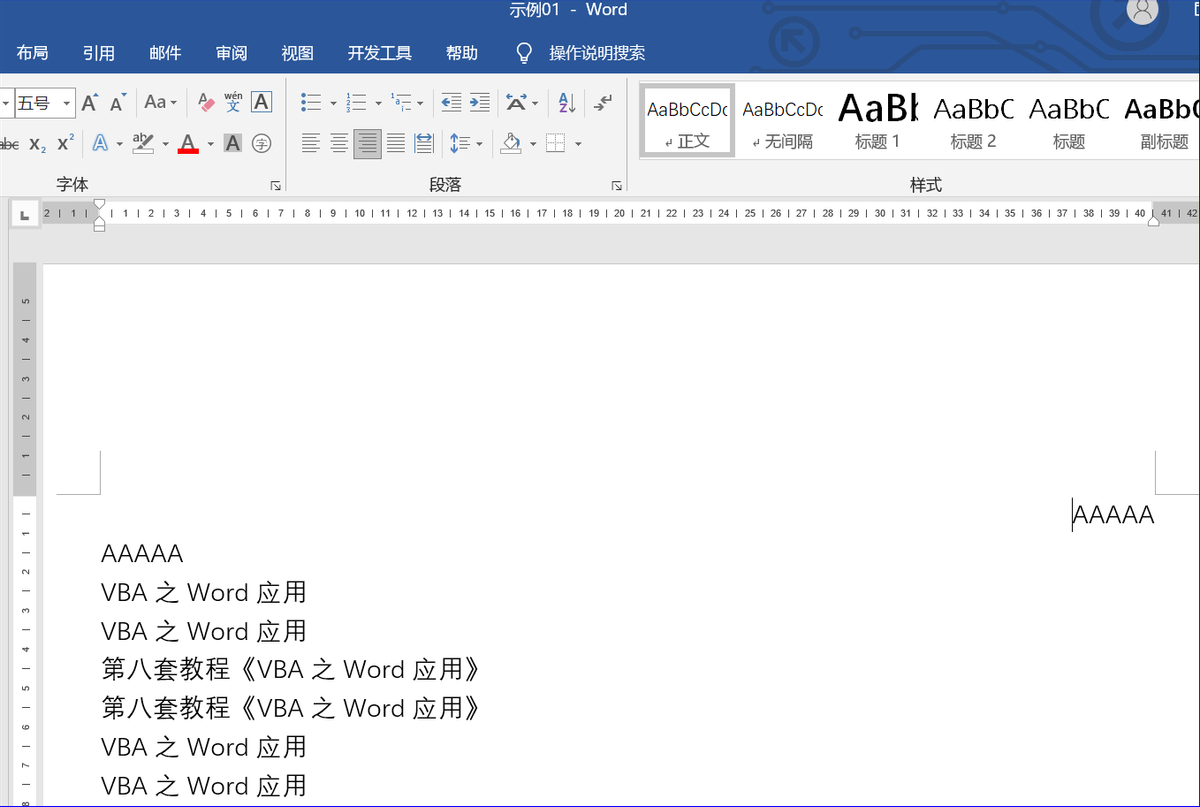Open the phonetic guide (wén 文) tool

(233, 102)
